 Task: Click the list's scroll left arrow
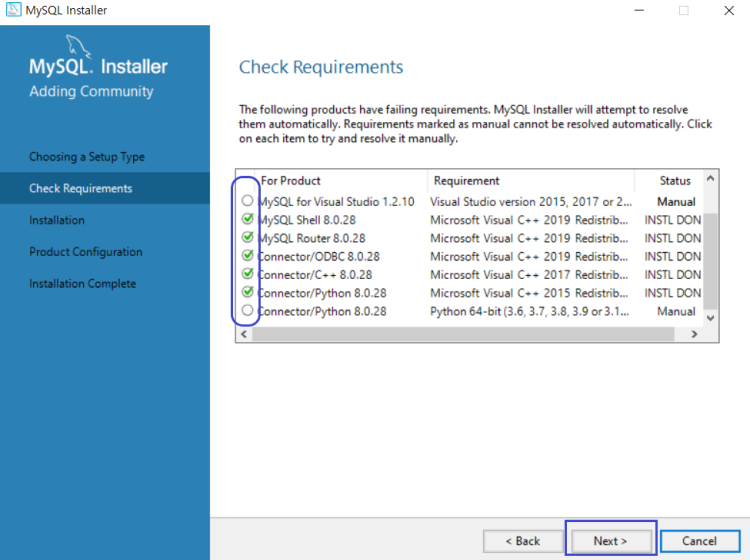[244, 334]
